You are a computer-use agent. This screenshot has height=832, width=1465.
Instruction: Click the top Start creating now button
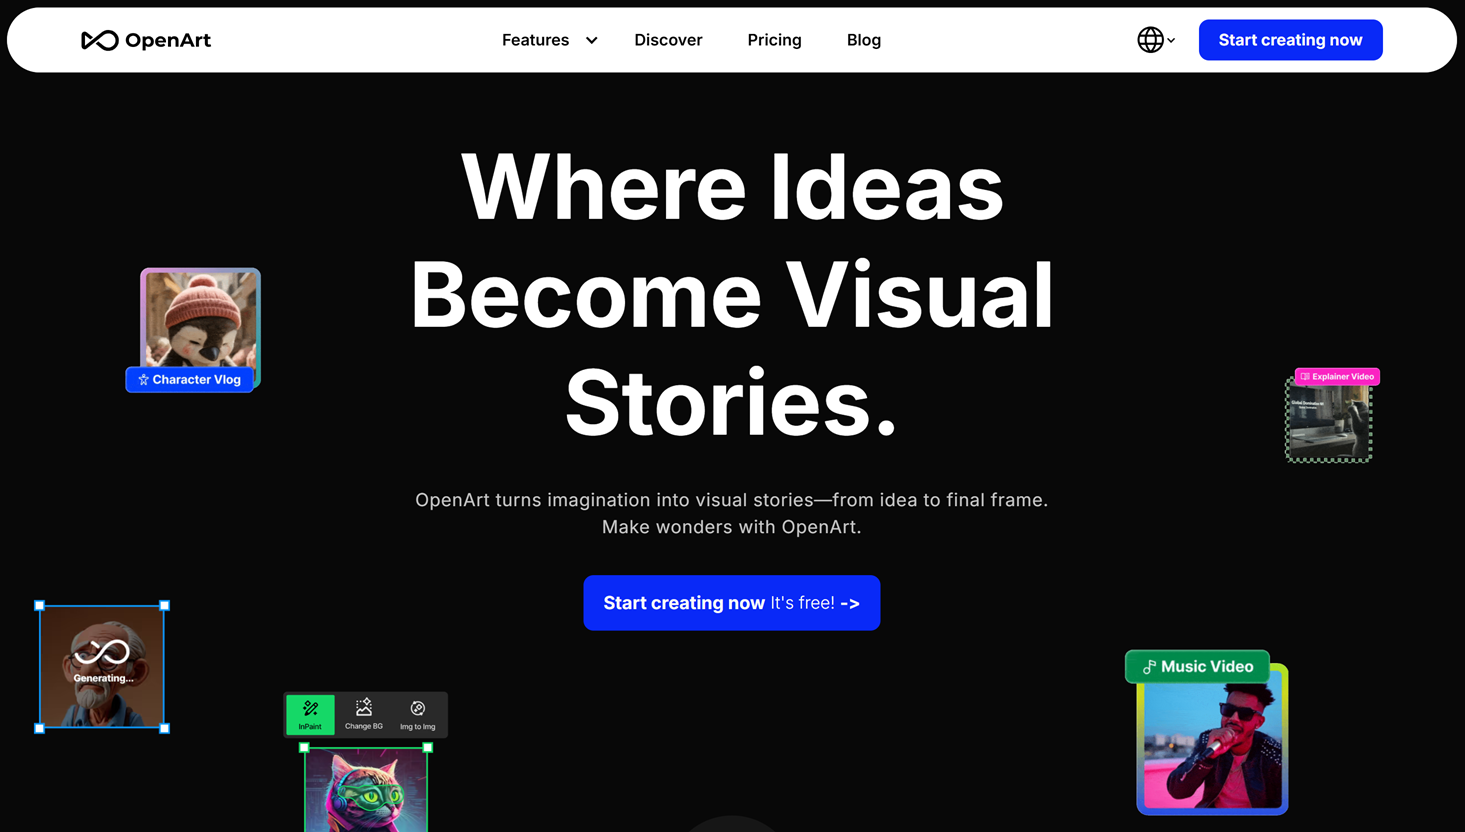(x=1290, y=39)
